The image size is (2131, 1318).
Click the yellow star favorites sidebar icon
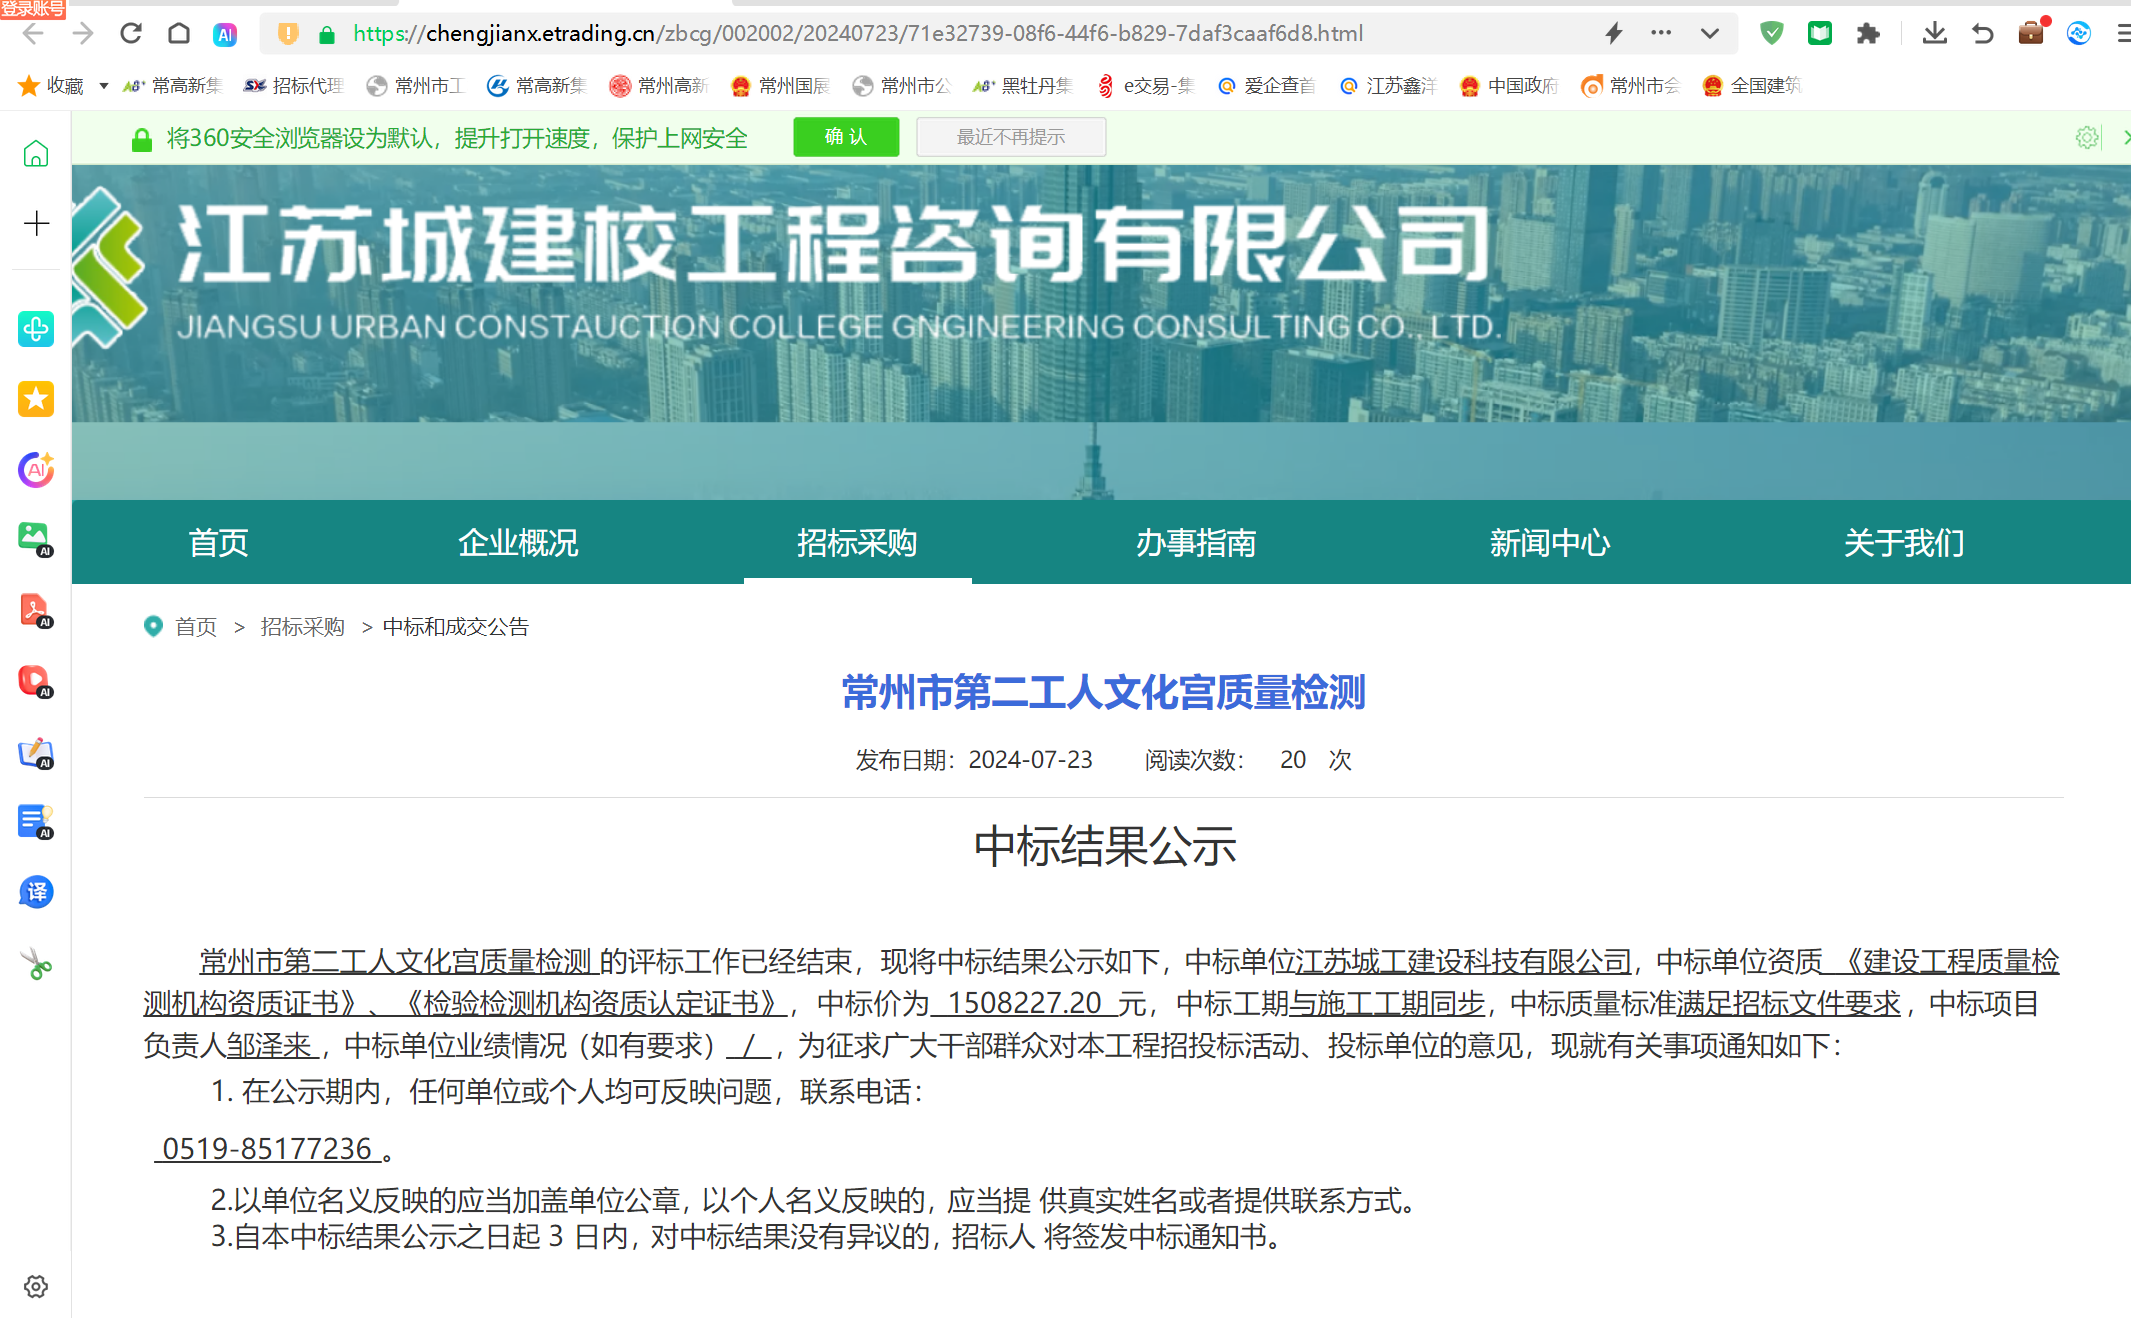pyautogui.click(x=36, y=399)
